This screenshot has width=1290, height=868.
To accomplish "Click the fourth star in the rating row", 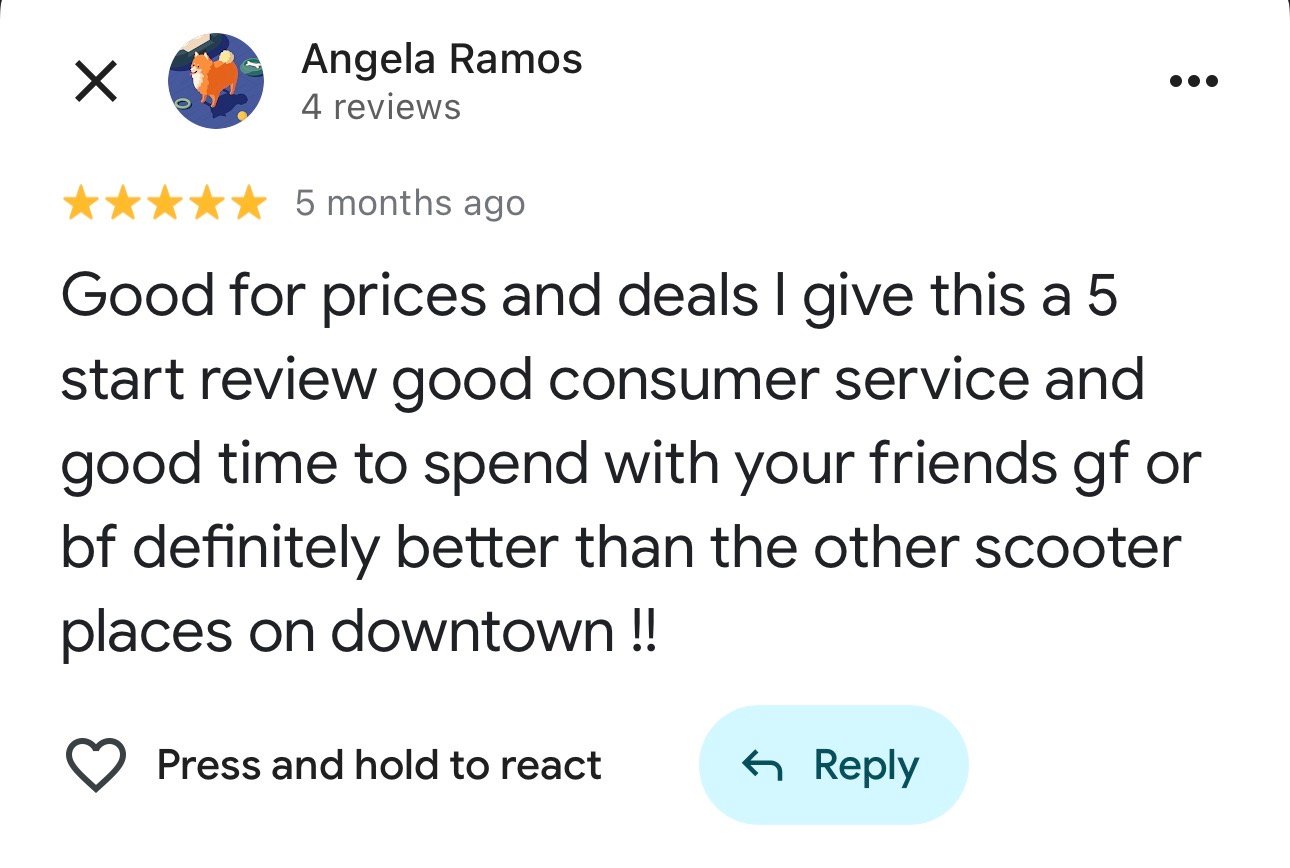I will (205, 202).
